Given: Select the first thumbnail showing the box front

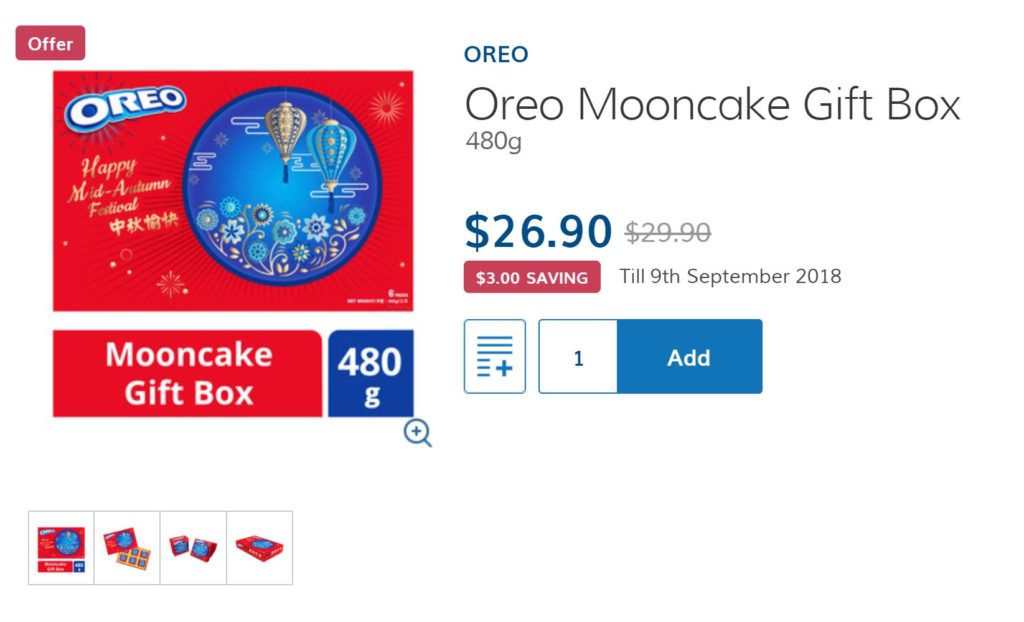Looking at the screenshot, I should click(61, 548).
